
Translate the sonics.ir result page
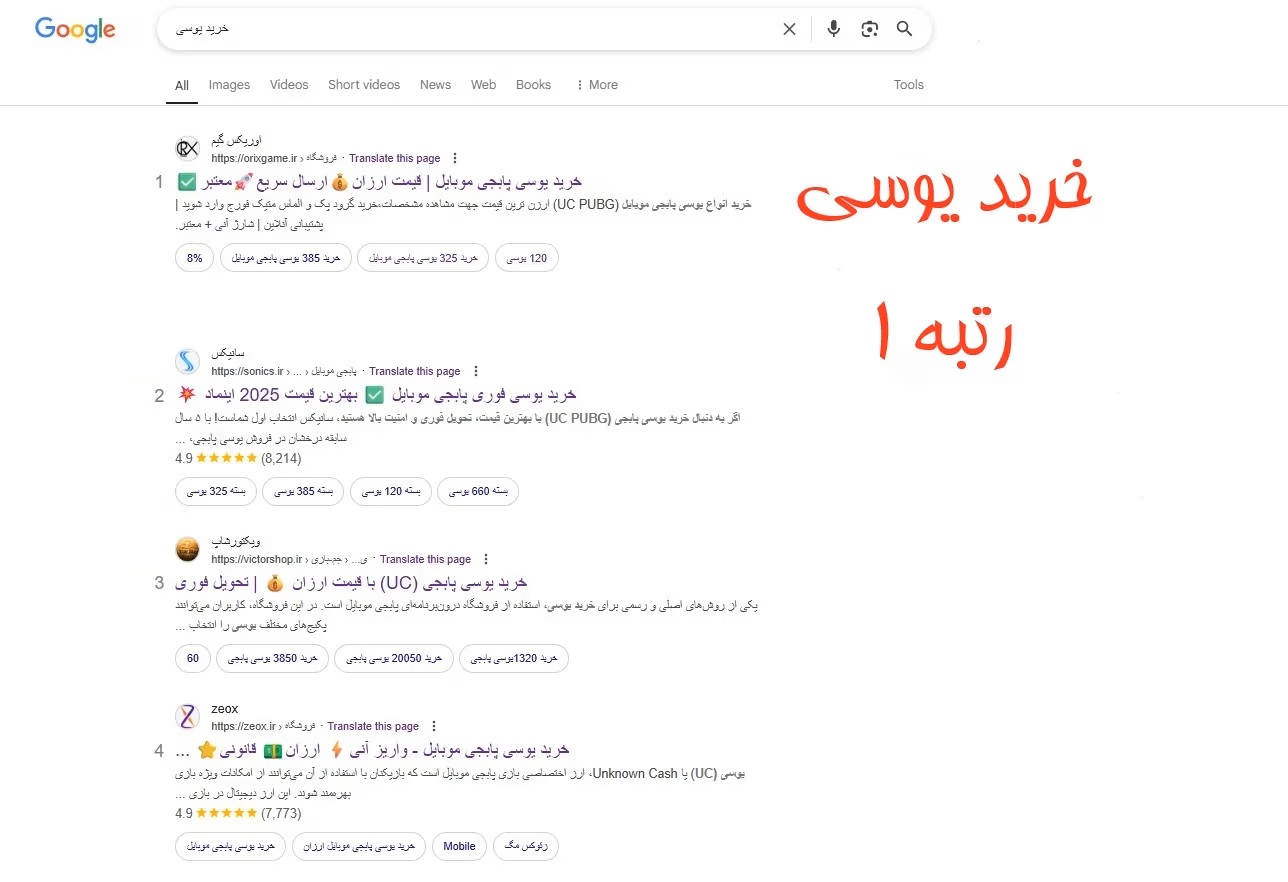(x=415, y=371)
